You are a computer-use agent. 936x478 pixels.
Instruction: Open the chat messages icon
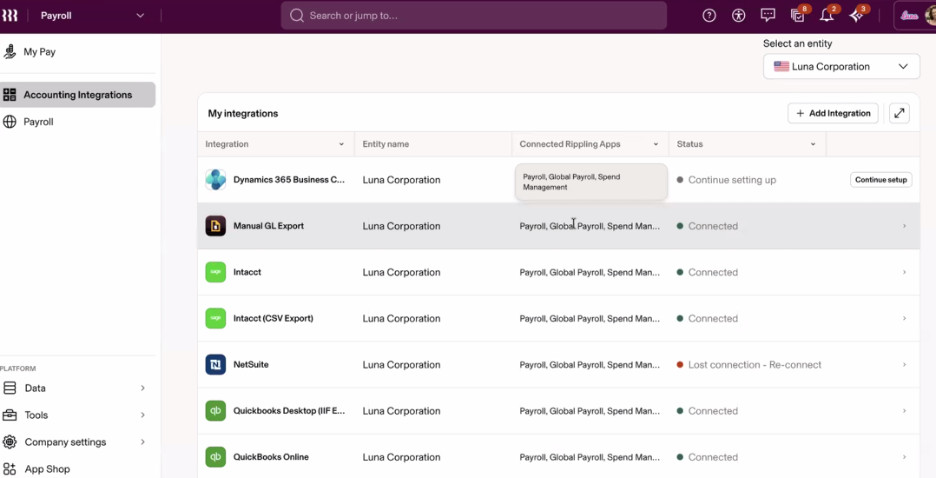coord(768,16)
